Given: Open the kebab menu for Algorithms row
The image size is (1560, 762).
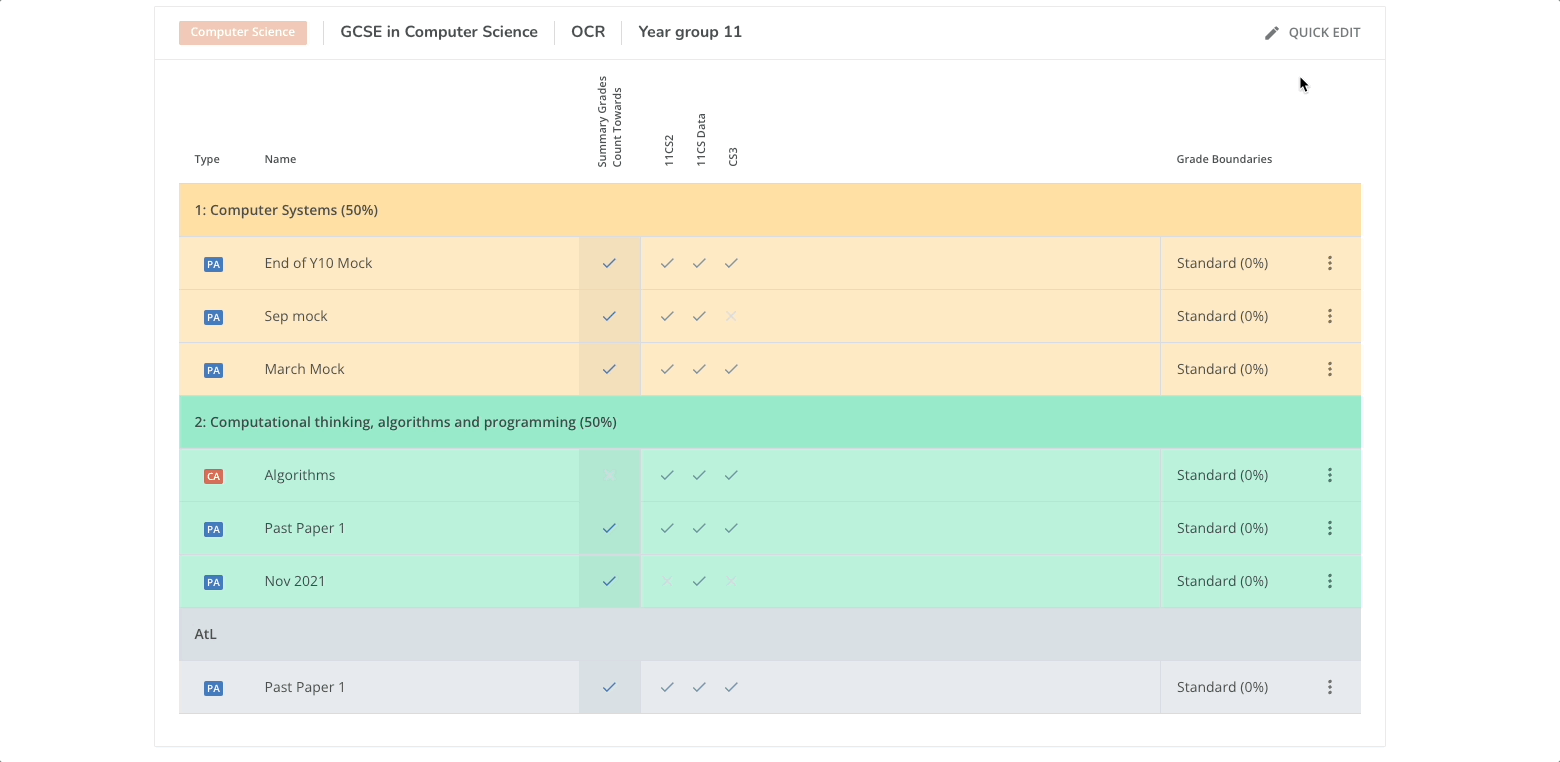Looking at the screenshot, I should 1330,475.
